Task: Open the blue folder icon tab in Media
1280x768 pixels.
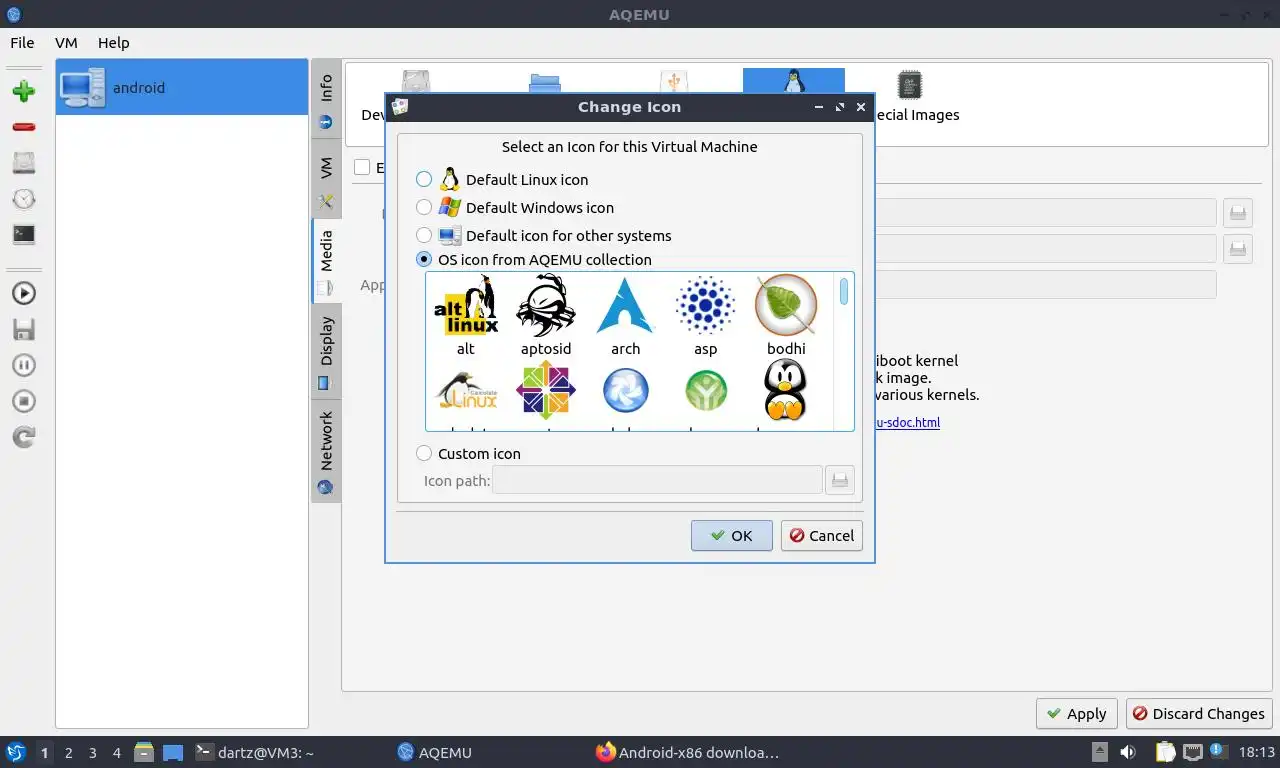Action: (545, 81)
